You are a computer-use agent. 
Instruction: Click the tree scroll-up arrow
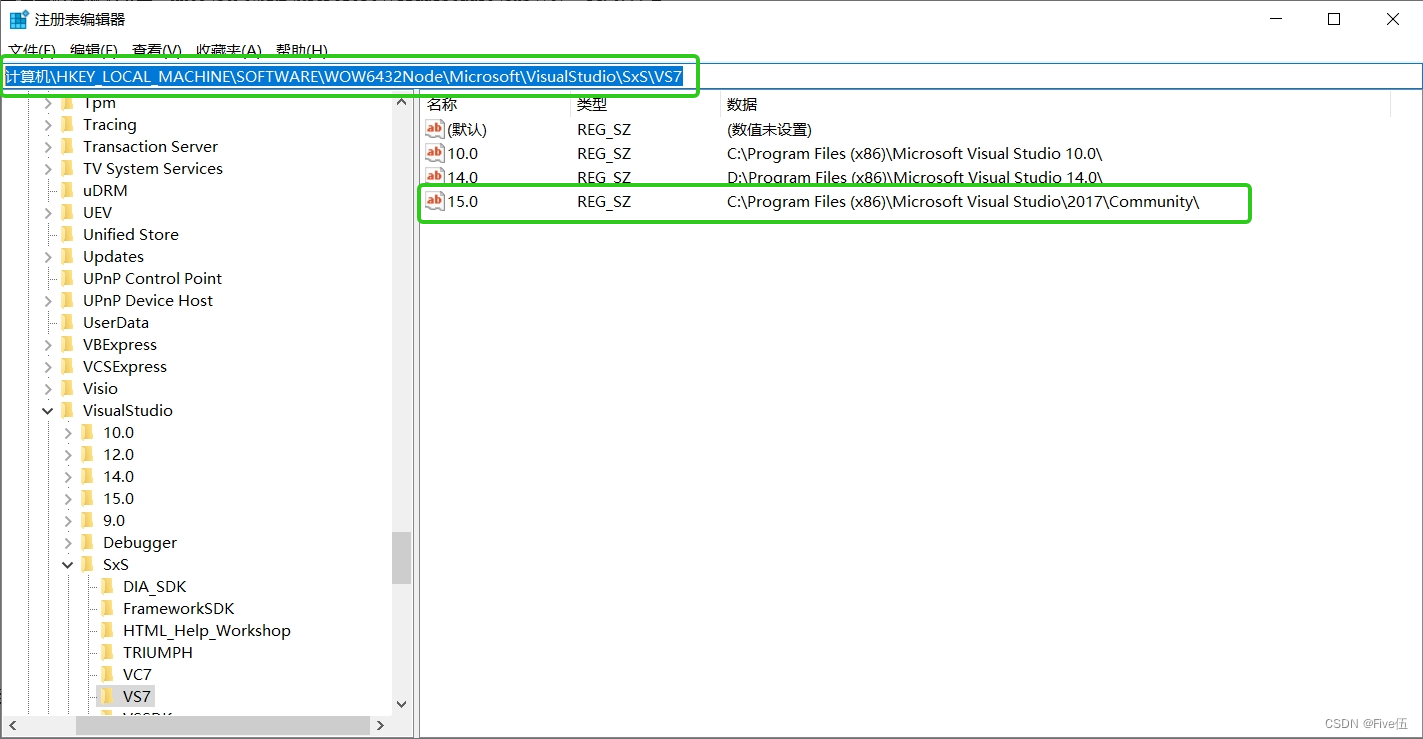click(401, 102)
